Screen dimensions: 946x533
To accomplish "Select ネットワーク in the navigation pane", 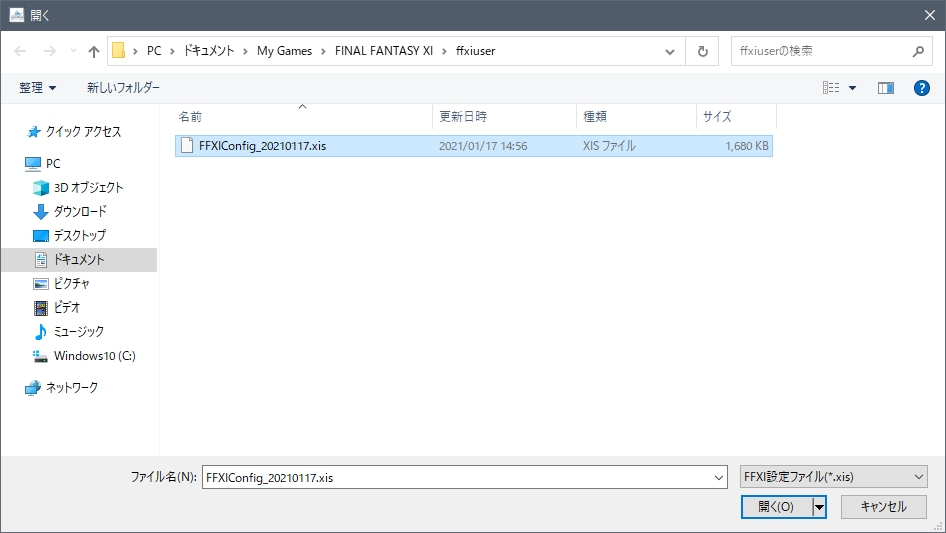I will [x=72, y=388].
